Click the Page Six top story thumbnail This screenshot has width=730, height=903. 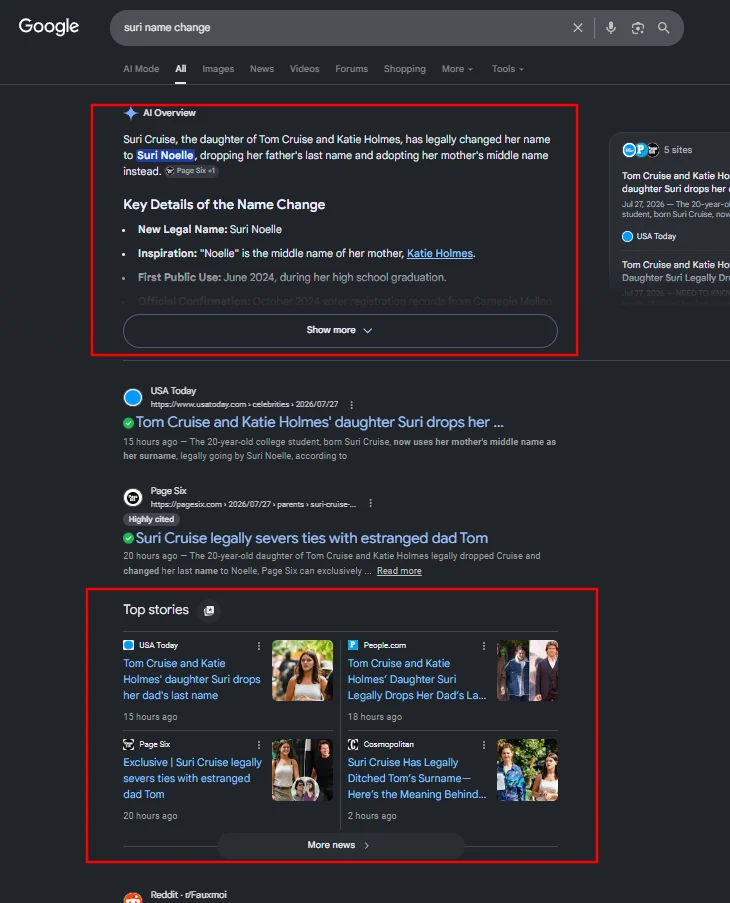point(302,770)
